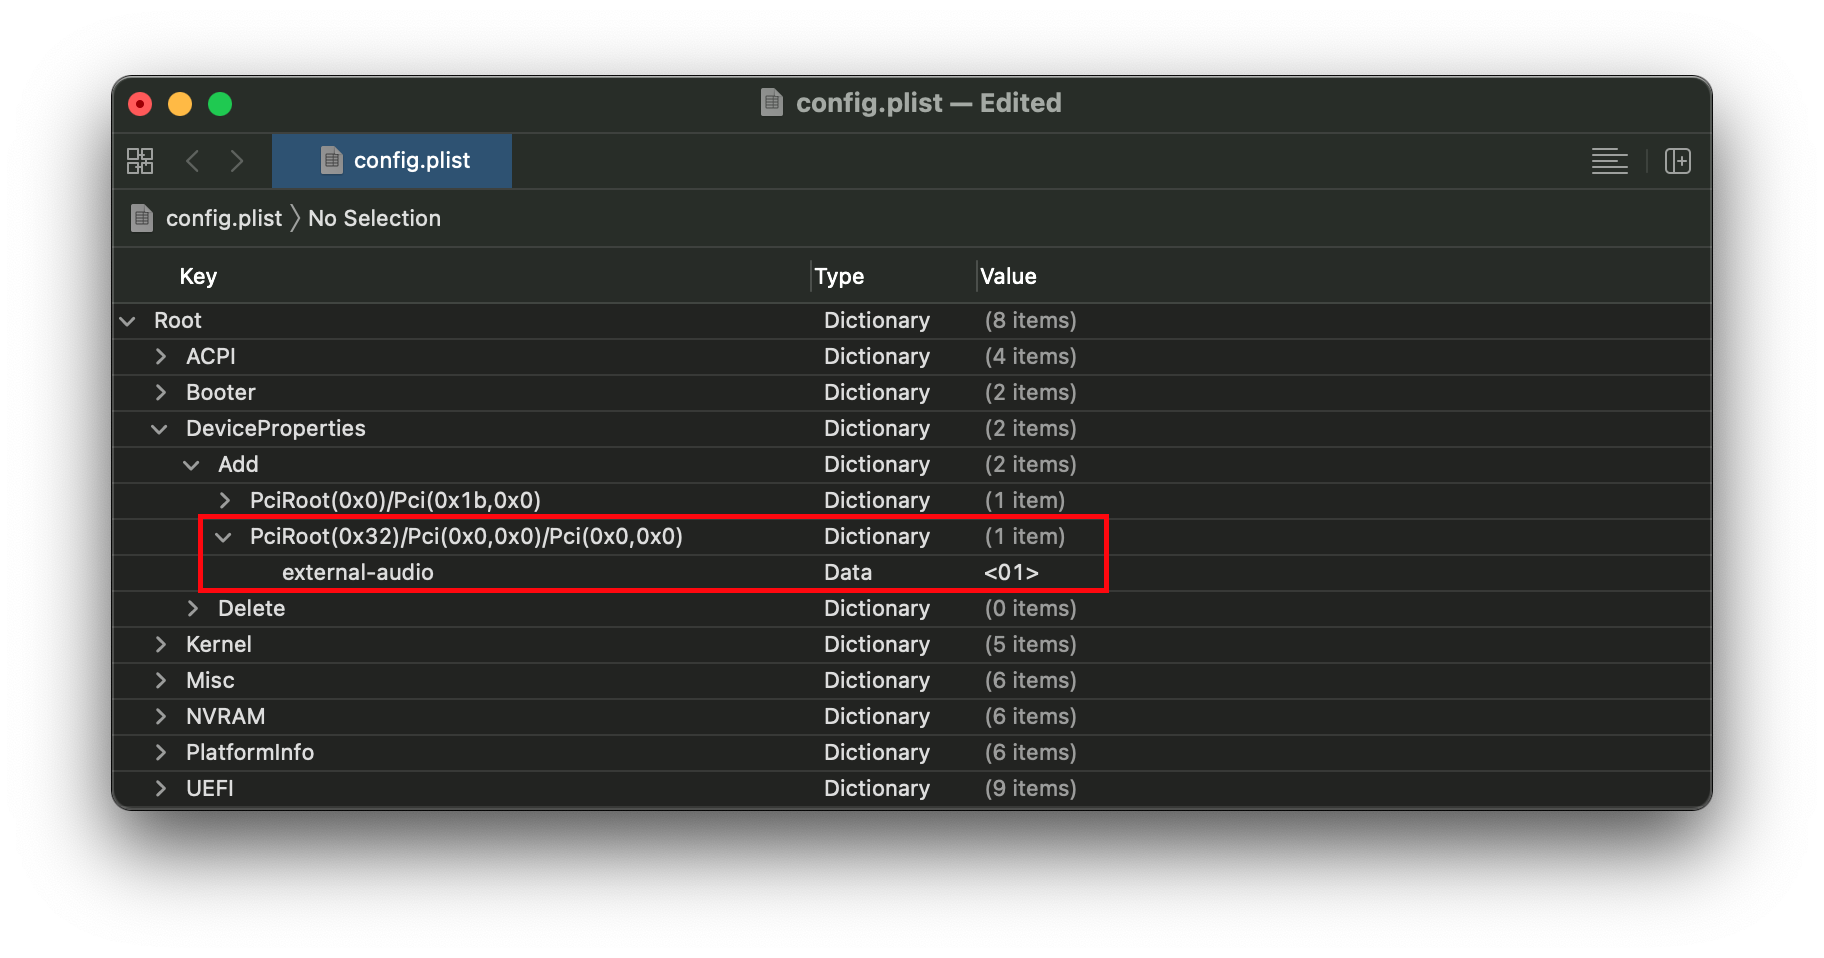The width and height of the screenshot is (1824, 958).
Task: Expand the ACPI dictionary
Action: click(x=160, y=357)
